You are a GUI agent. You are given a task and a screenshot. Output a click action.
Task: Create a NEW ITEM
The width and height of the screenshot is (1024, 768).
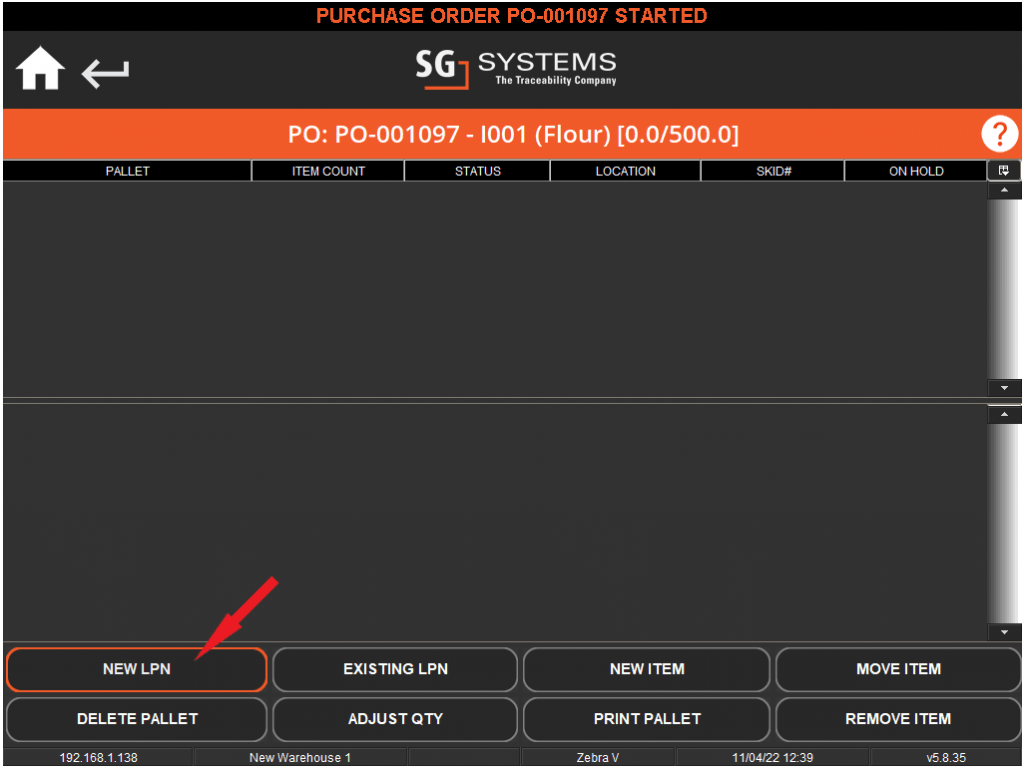tap(646, 669)
